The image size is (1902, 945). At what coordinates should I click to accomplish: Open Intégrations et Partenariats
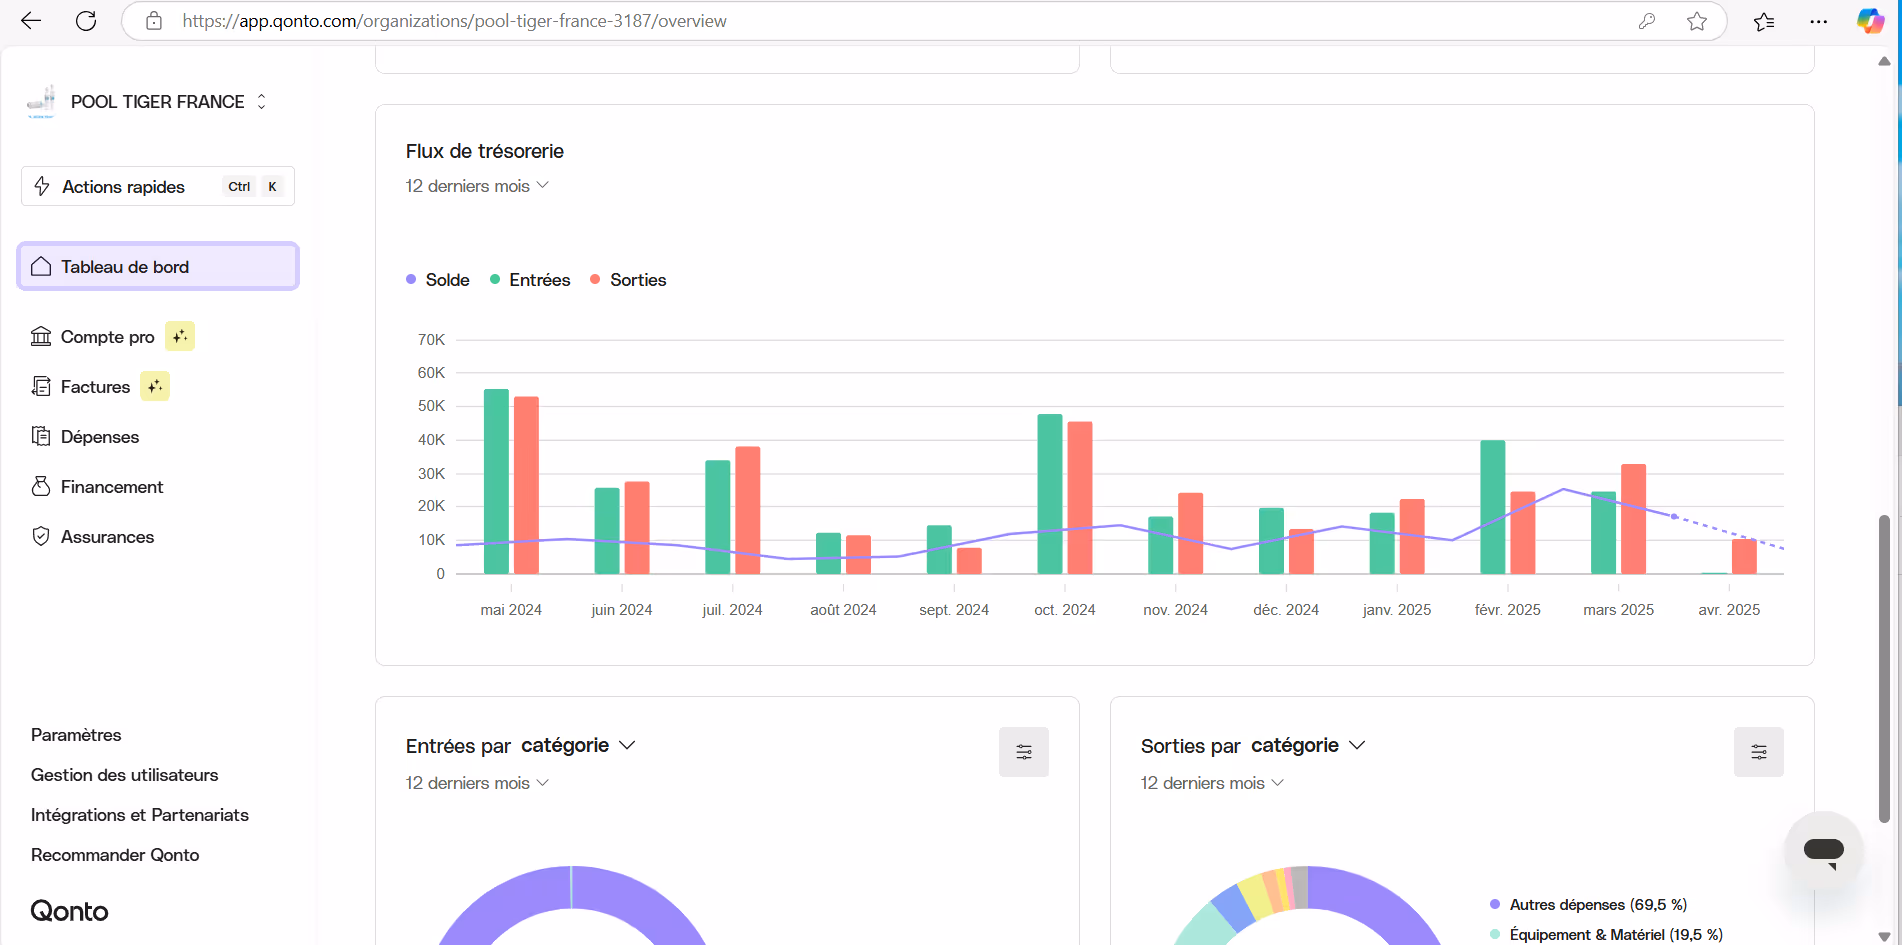click(x=140, y=815)
